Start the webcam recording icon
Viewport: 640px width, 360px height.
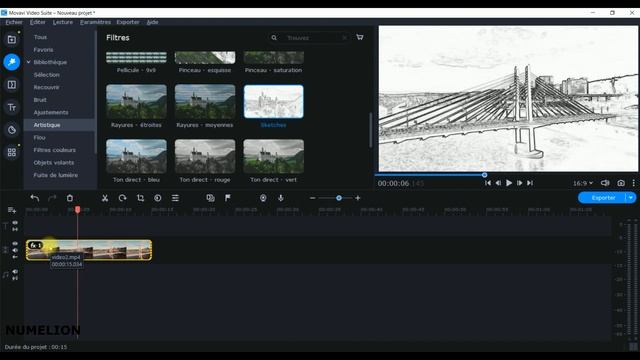click(x=263, y=198)
